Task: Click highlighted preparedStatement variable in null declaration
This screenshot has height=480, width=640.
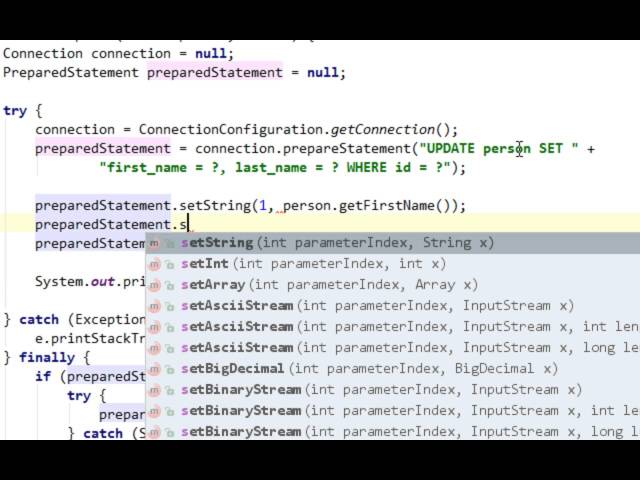Action: [x=215, y=73]
